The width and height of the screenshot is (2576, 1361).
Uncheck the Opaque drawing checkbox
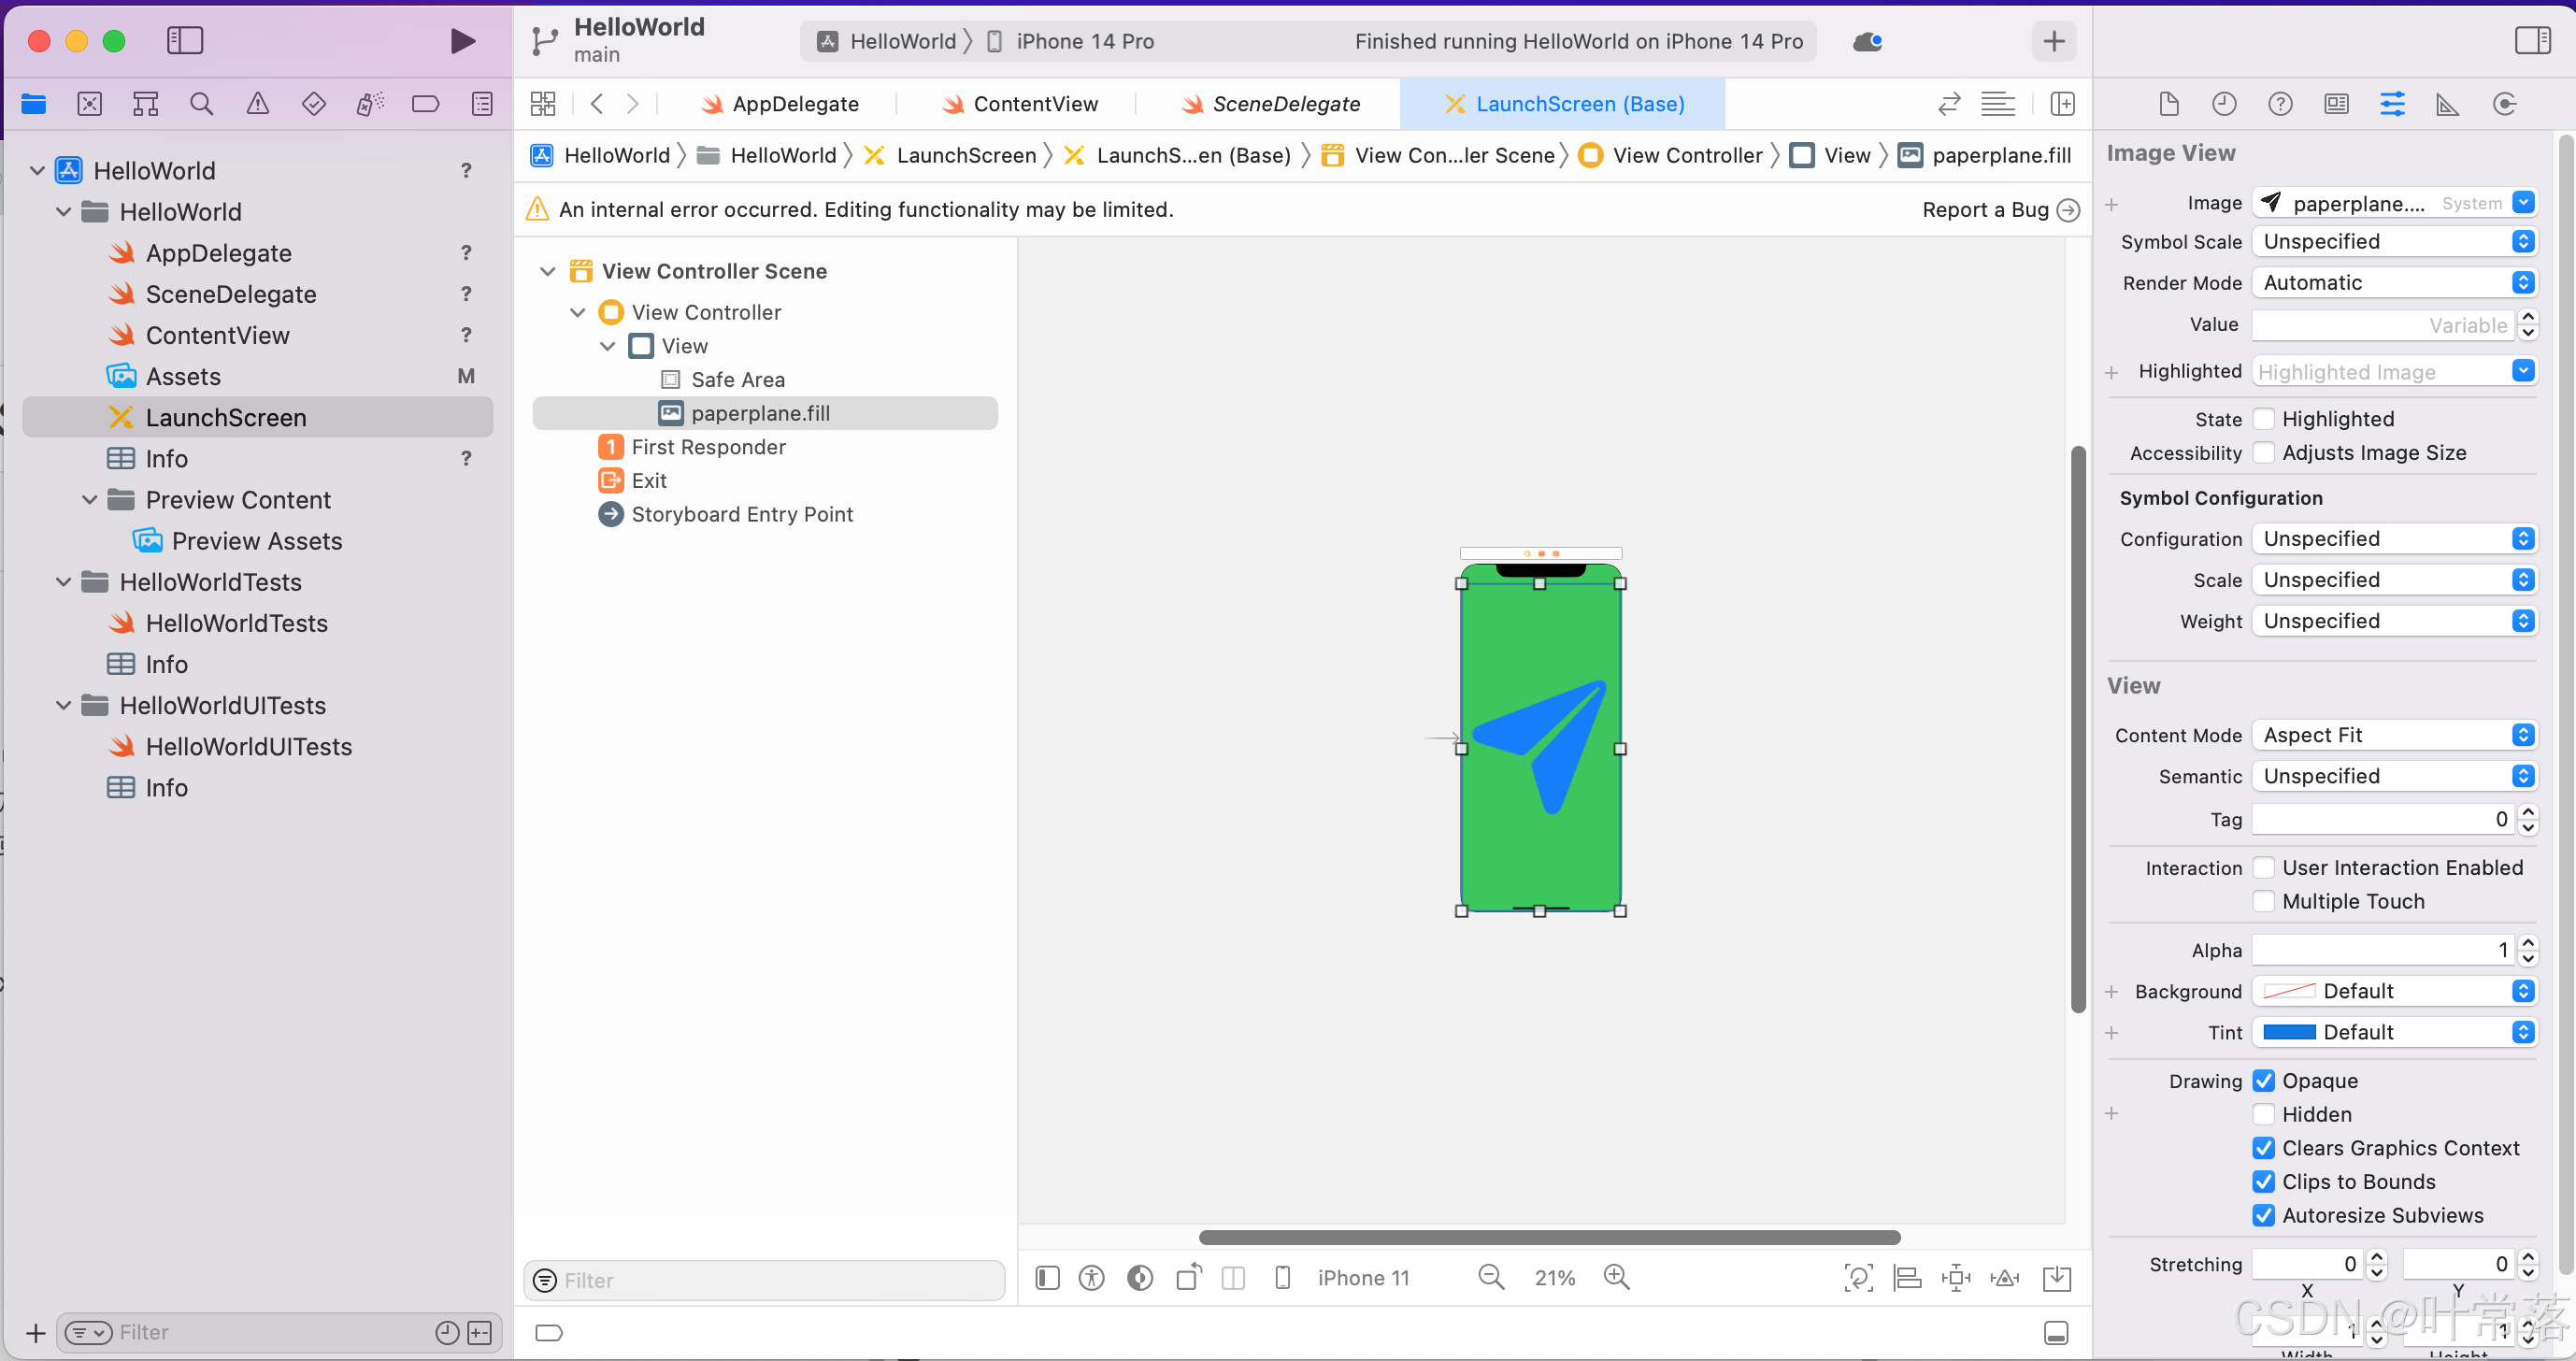(2264, 1081)
